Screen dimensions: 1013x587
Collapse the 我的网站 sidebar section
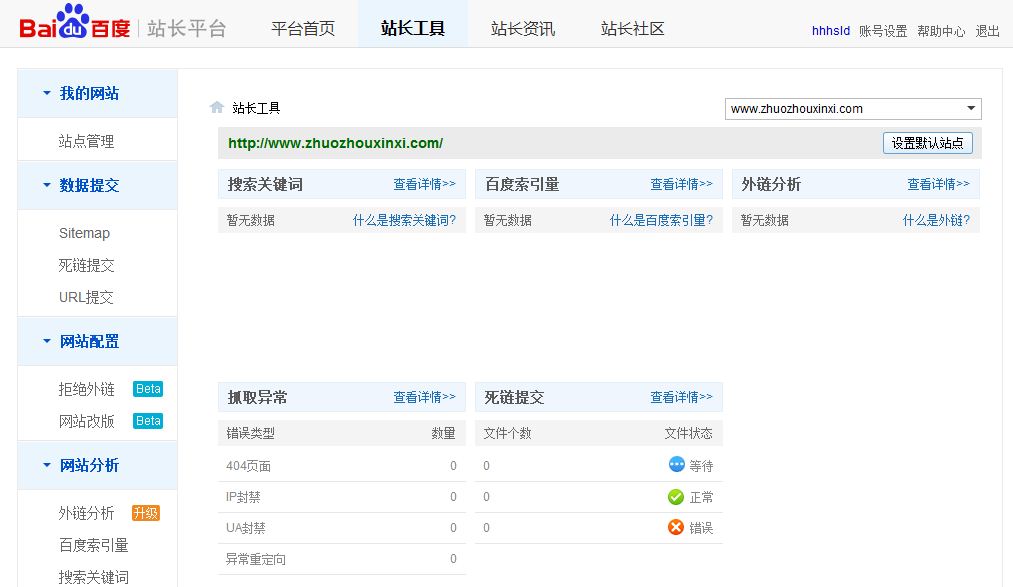[47, 93]
